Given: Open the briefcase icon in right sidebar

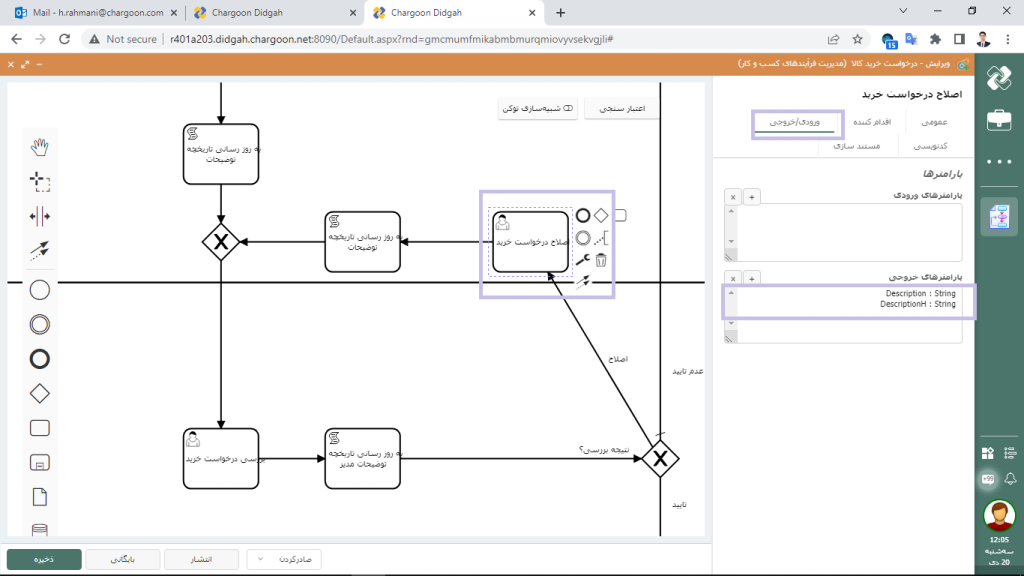Looking at the screenshot, I should tap(998, 120).
